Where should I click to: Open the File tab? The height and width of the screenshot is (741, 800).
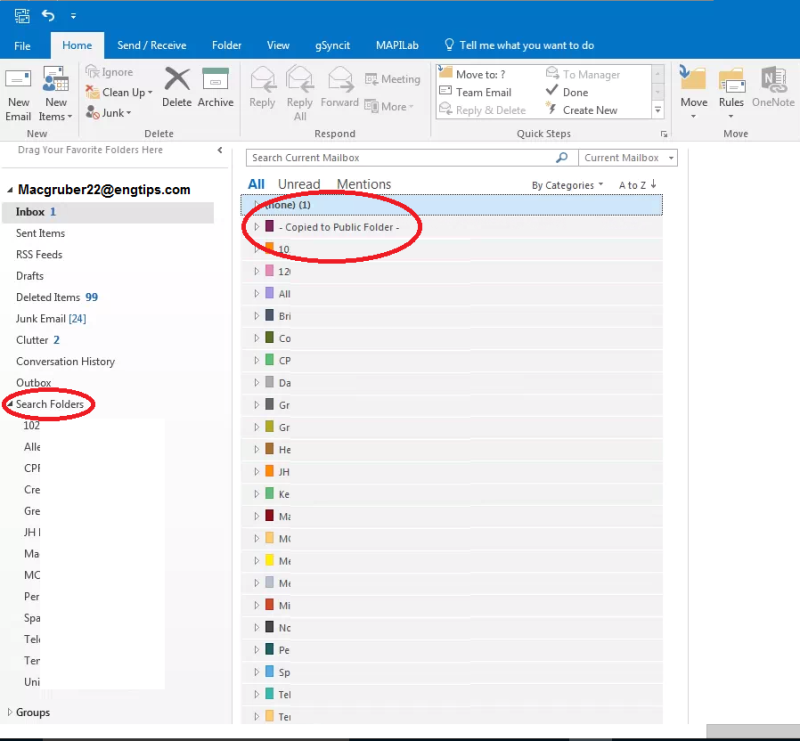pos(22,45)
